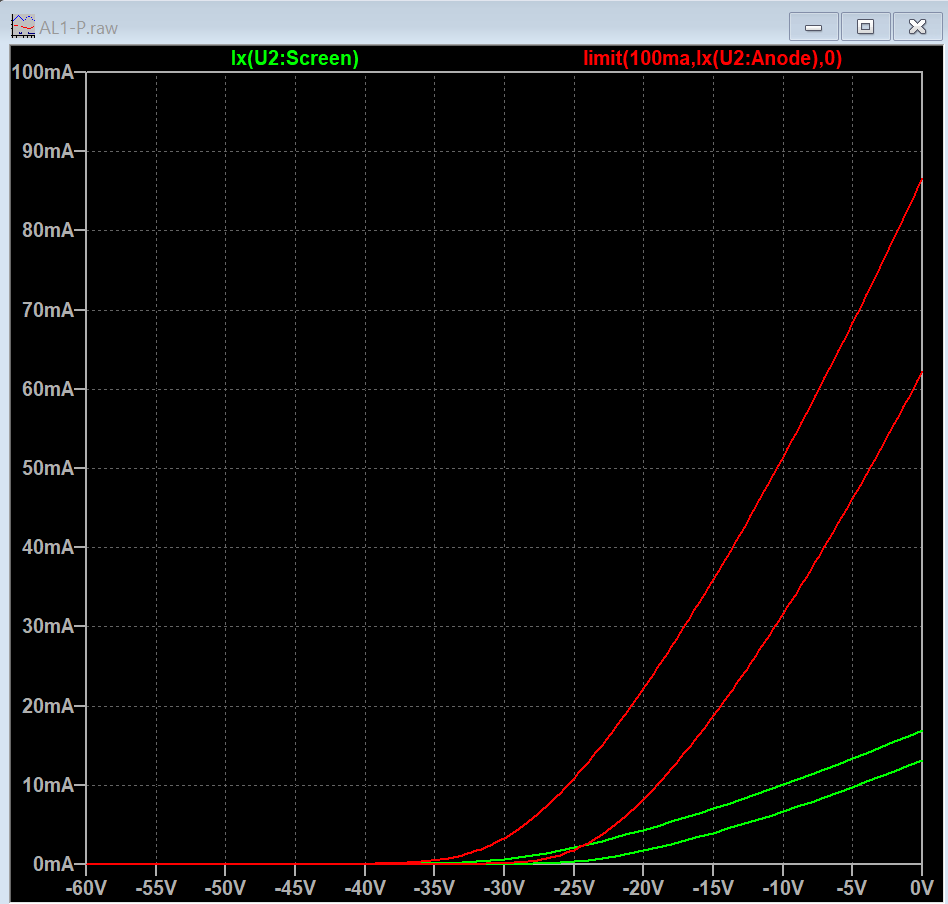948x904 pixels.
Task: Click the -45V horizontal axis label
Action: (295, 888)
